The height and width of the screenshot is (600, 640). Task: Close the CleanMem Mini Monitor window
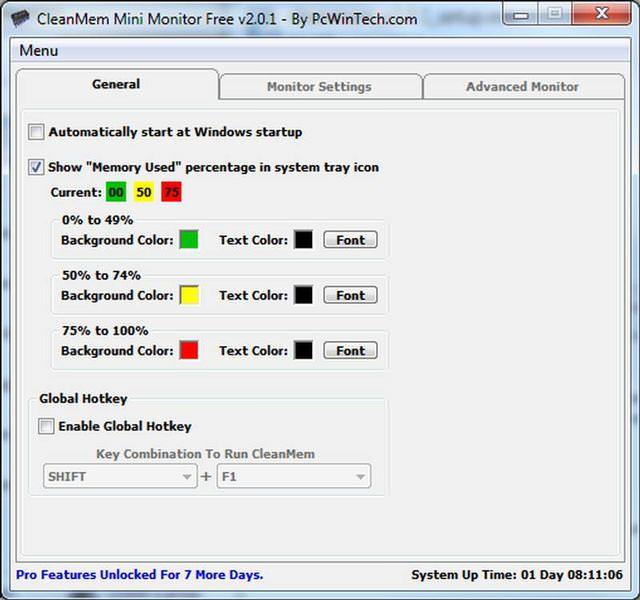(x=602, y=14)
